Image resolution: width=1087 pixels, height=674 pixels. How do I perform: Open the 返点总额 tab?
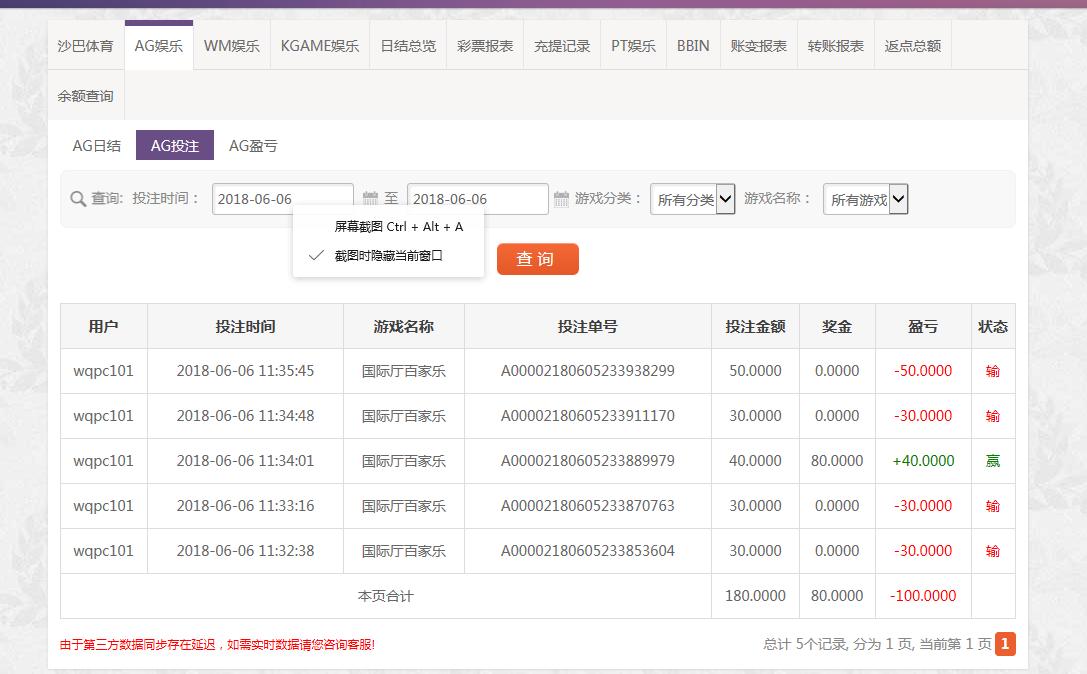point(912,46)
